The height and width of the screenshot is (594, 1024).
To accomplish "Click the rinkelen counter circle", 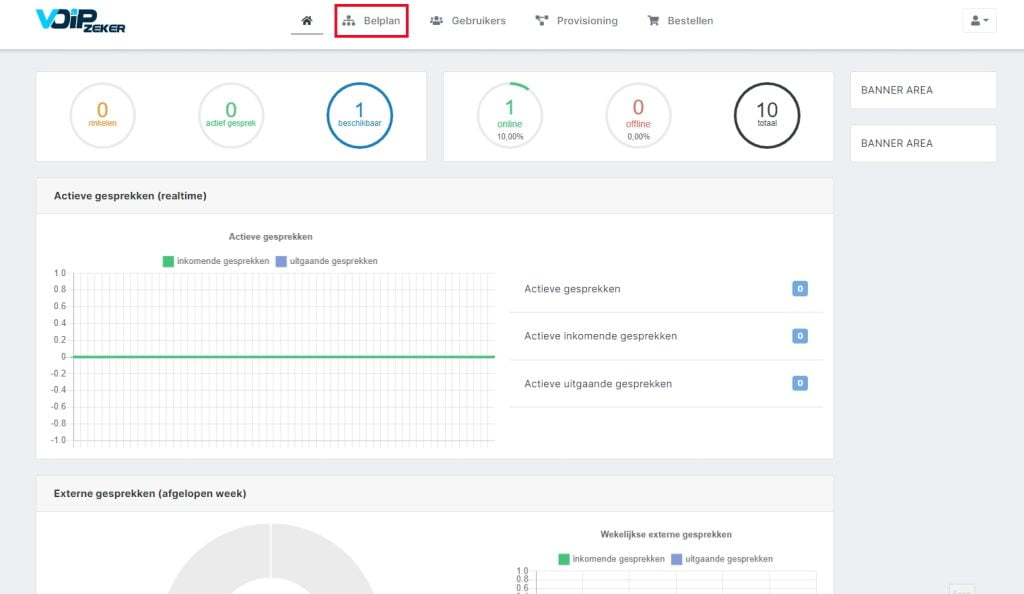I will pyautogui.click(x=103, y=116).
